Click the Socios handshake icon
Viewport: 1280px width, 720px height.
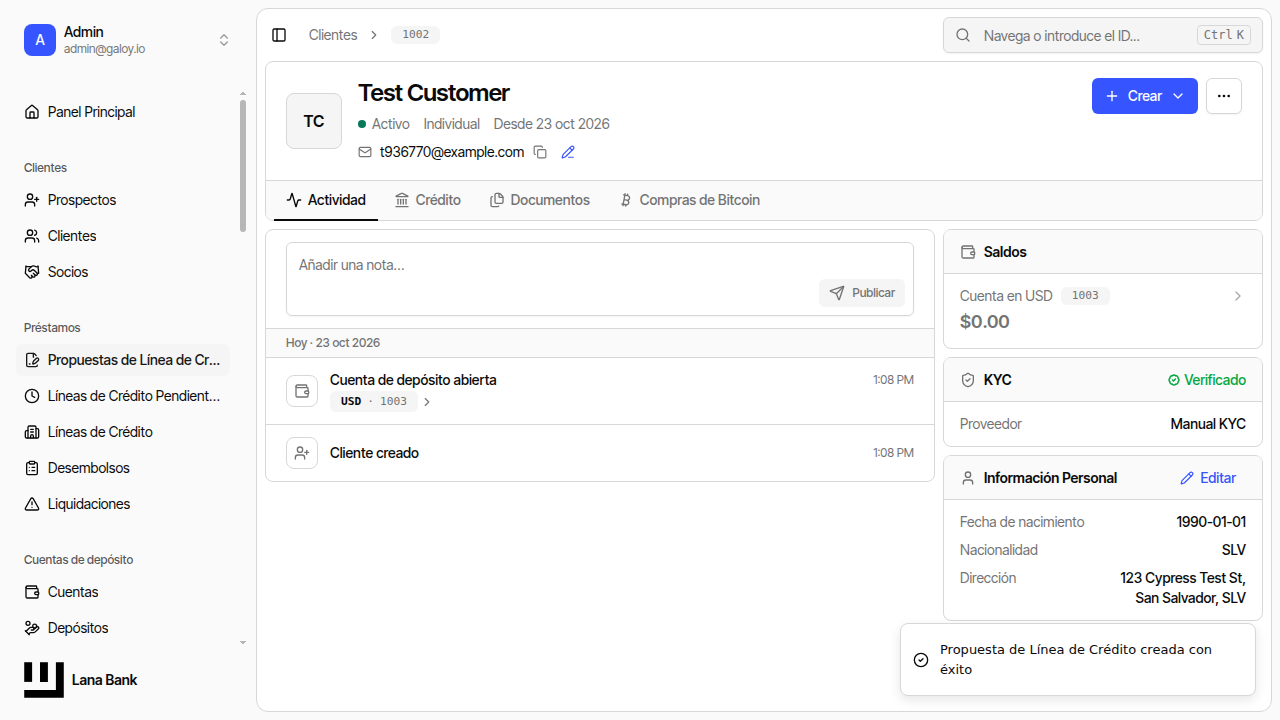(32, 272)
